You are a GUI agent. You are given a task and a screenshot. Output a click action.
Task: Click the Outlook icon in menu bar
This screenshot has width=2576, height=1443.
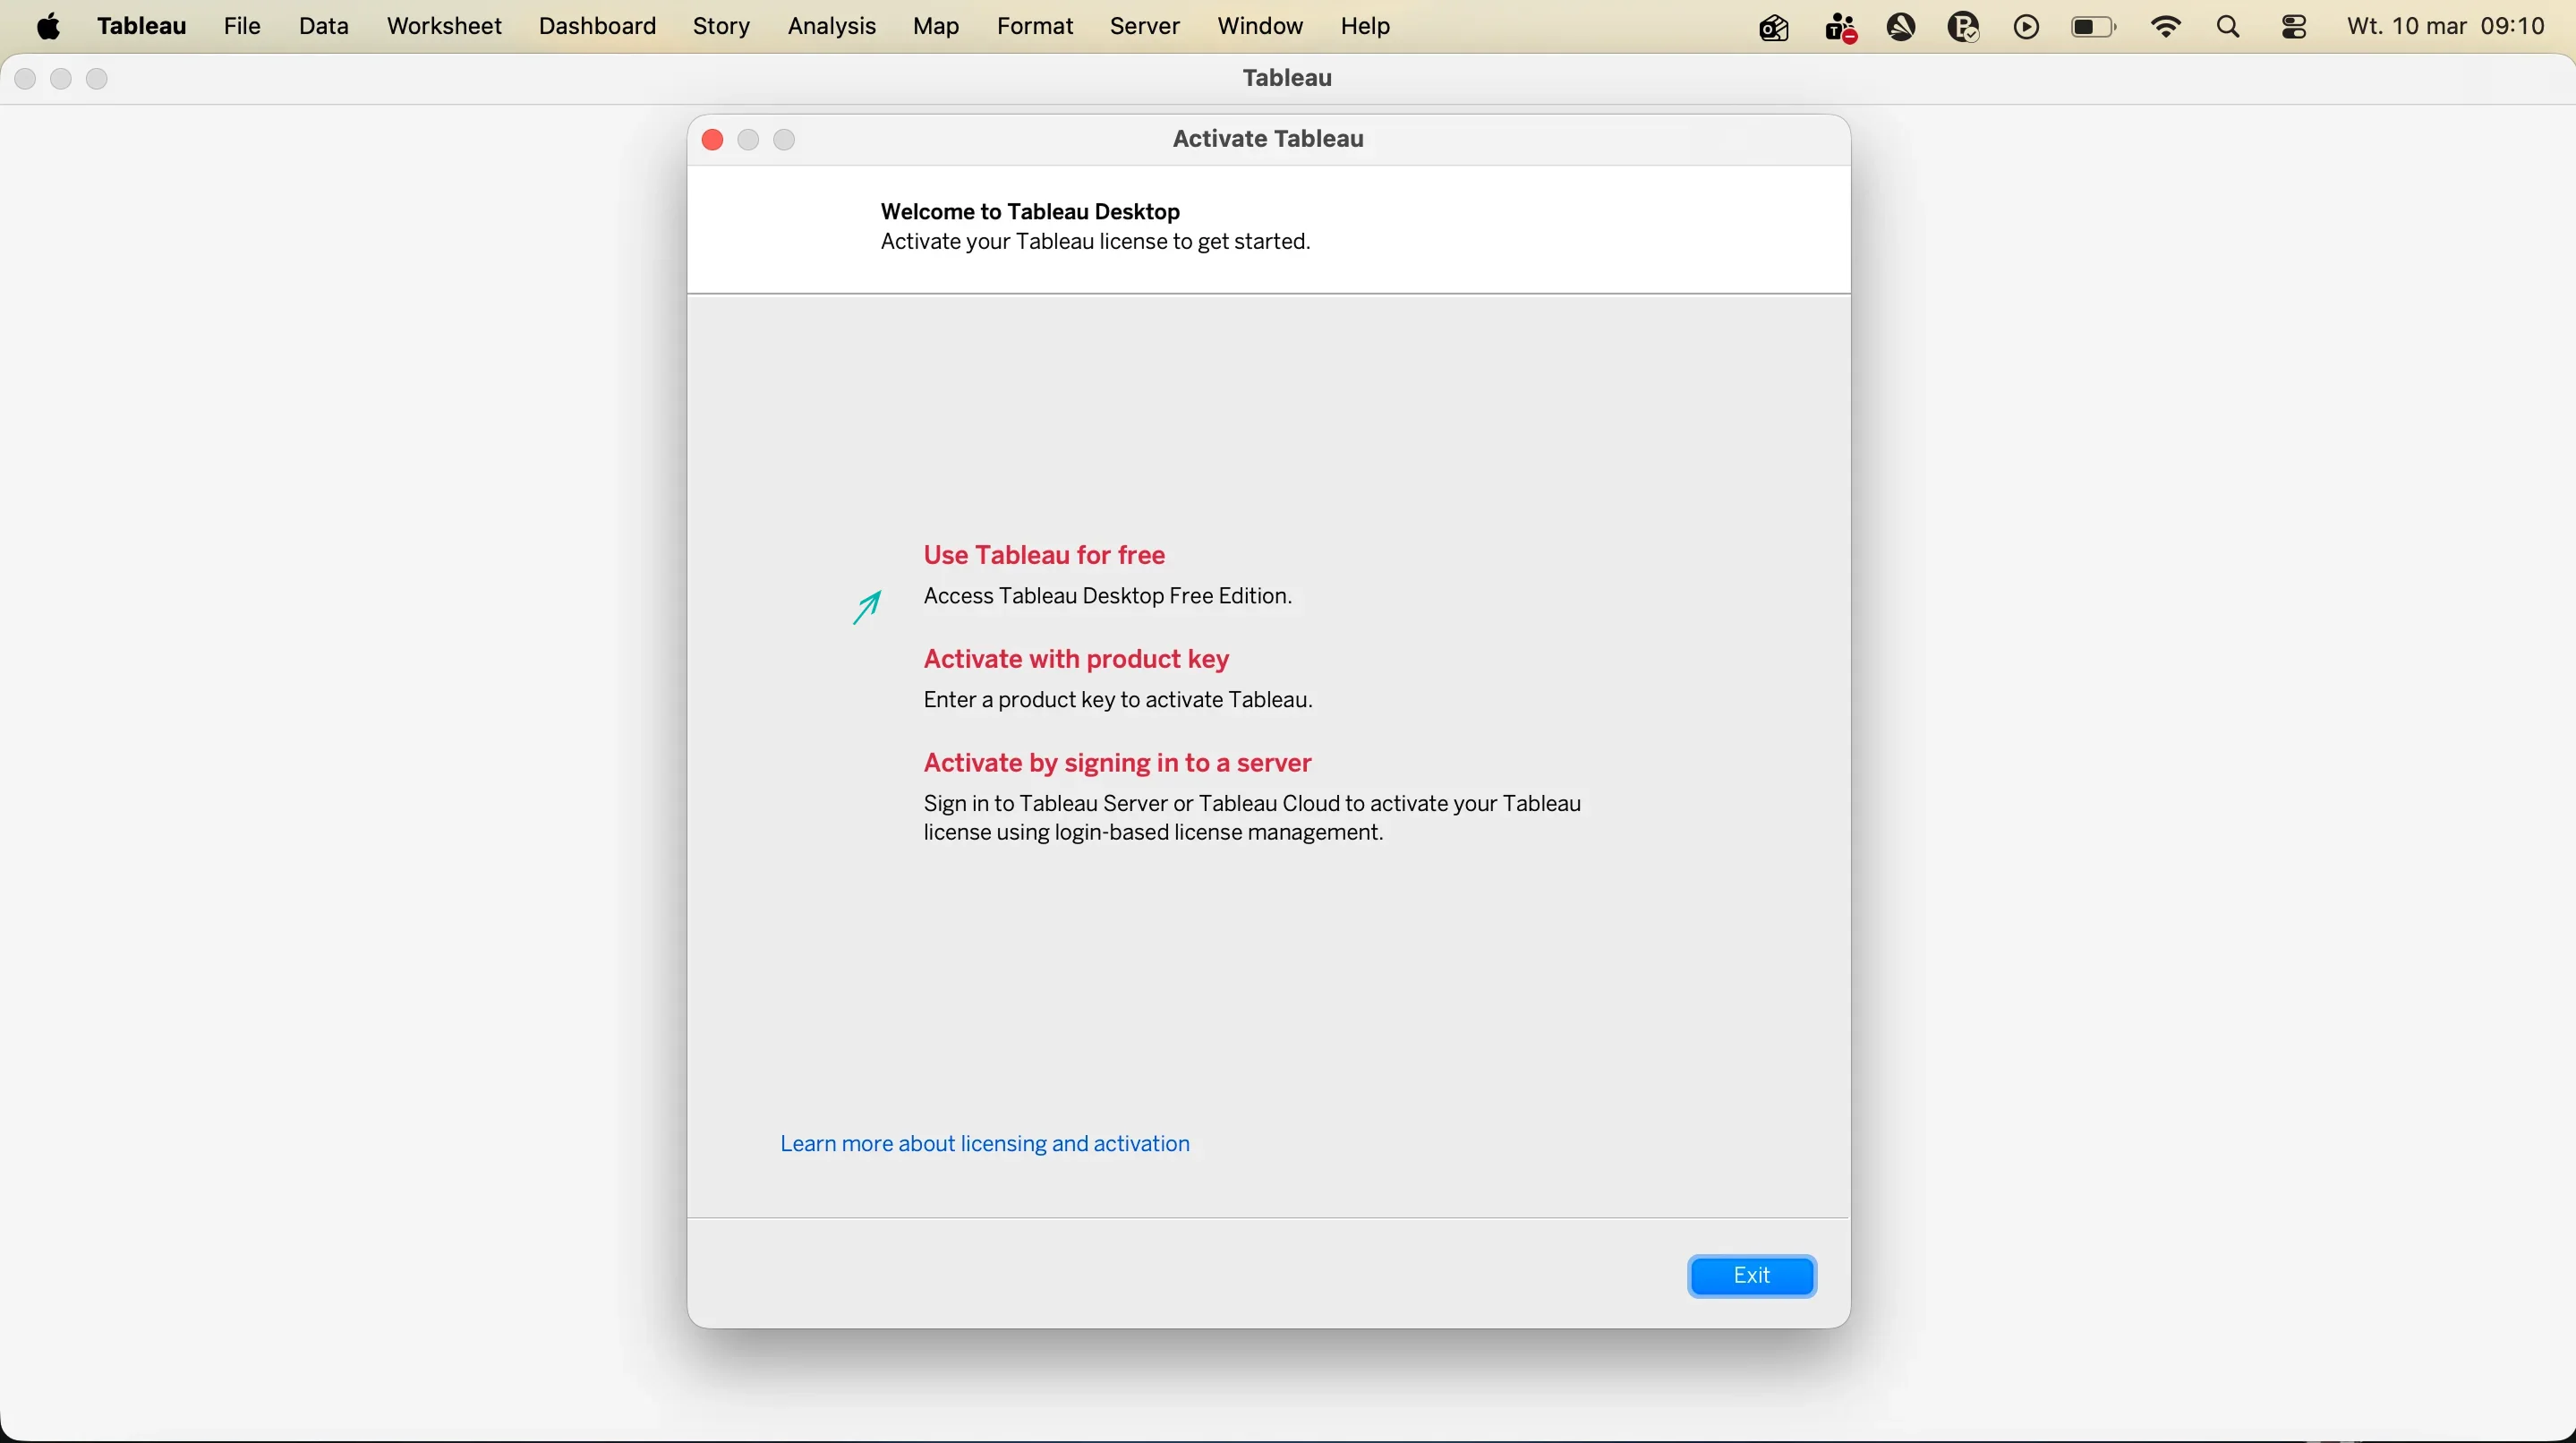pos(1773,28)
